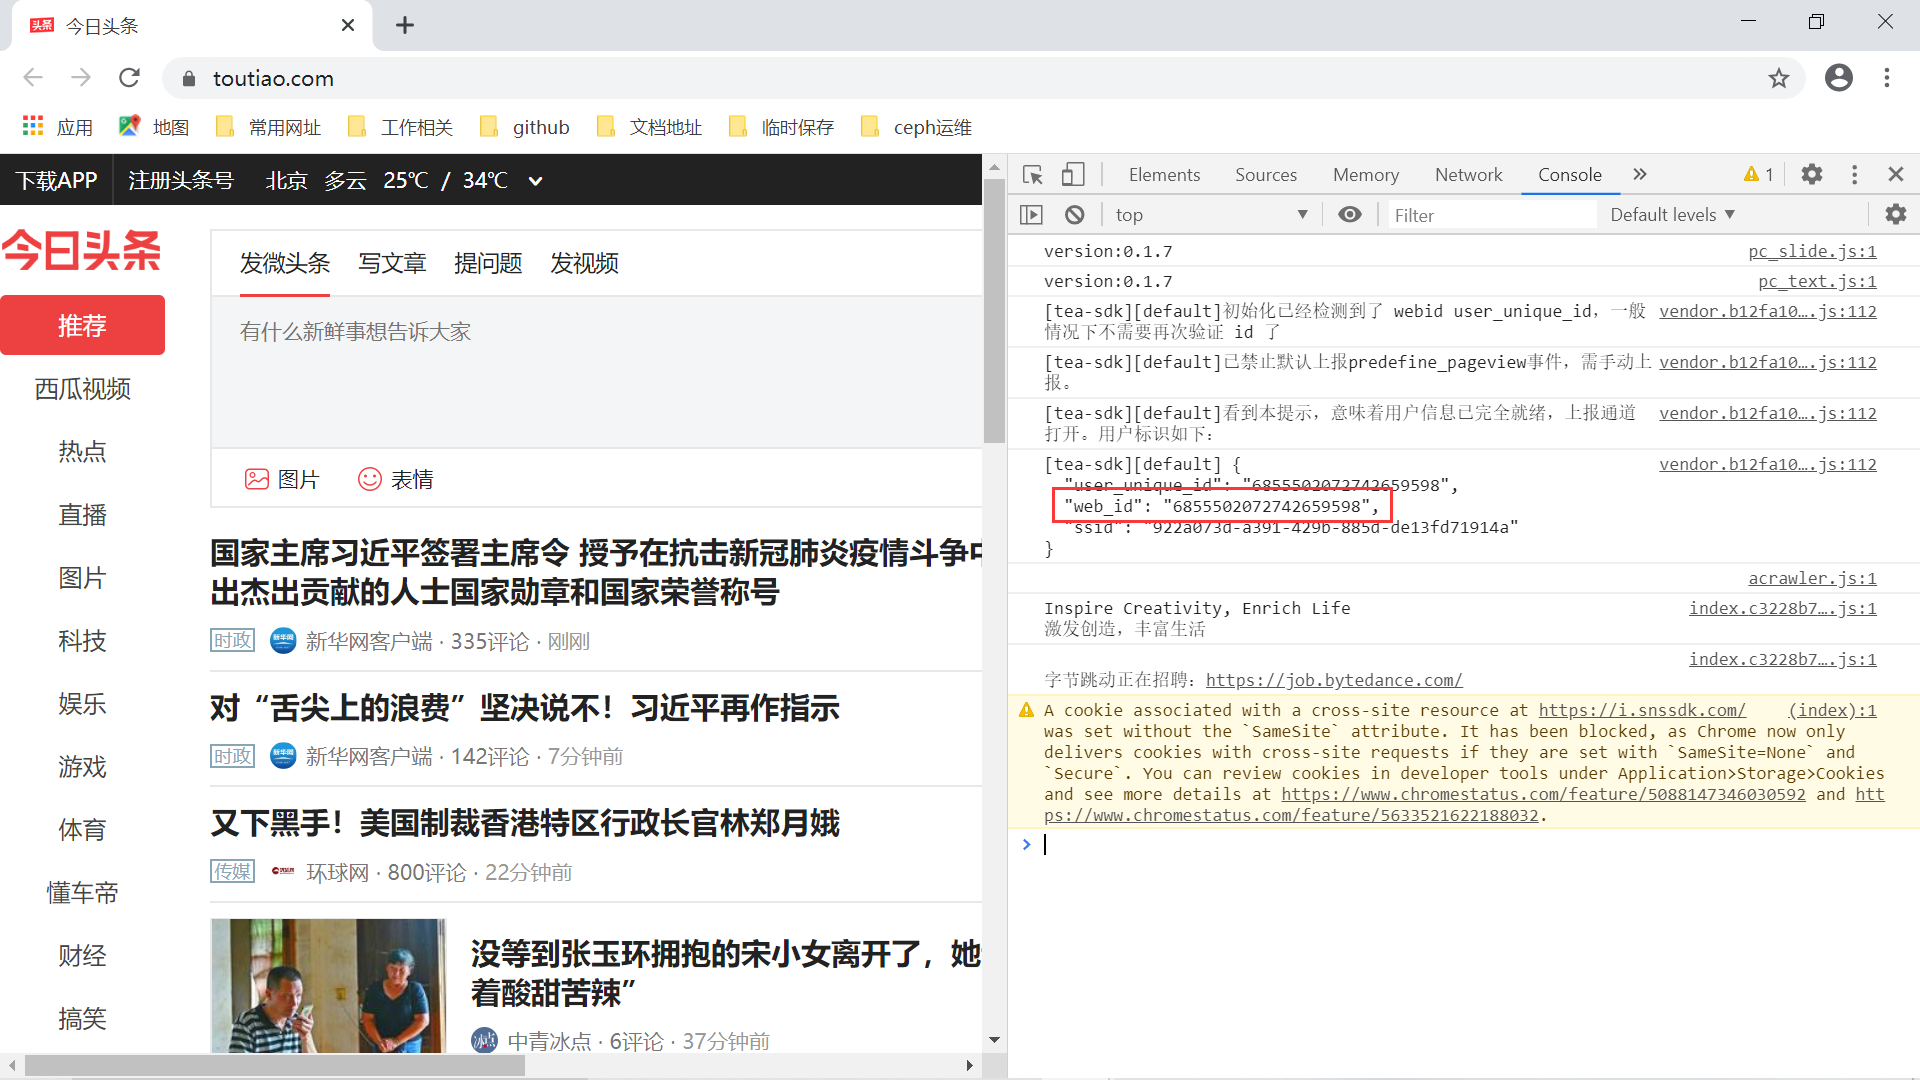Select the 热点 channel
This screenshot has width=1920, height=1080.
(82, 452)
